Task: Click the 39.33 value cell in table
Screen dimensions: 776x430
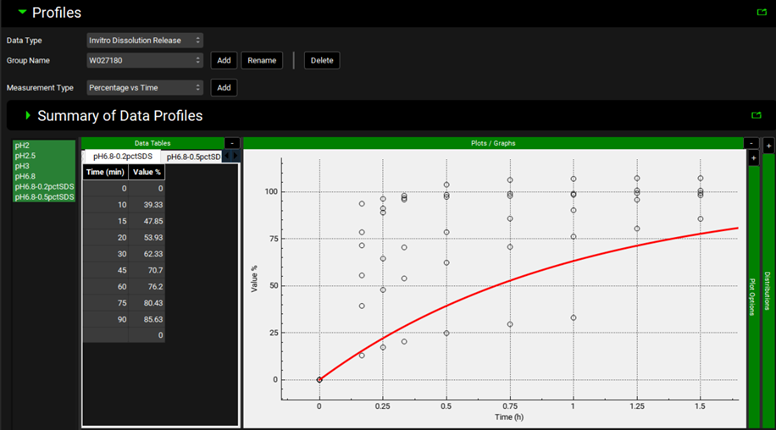Action: coord(146,204)
